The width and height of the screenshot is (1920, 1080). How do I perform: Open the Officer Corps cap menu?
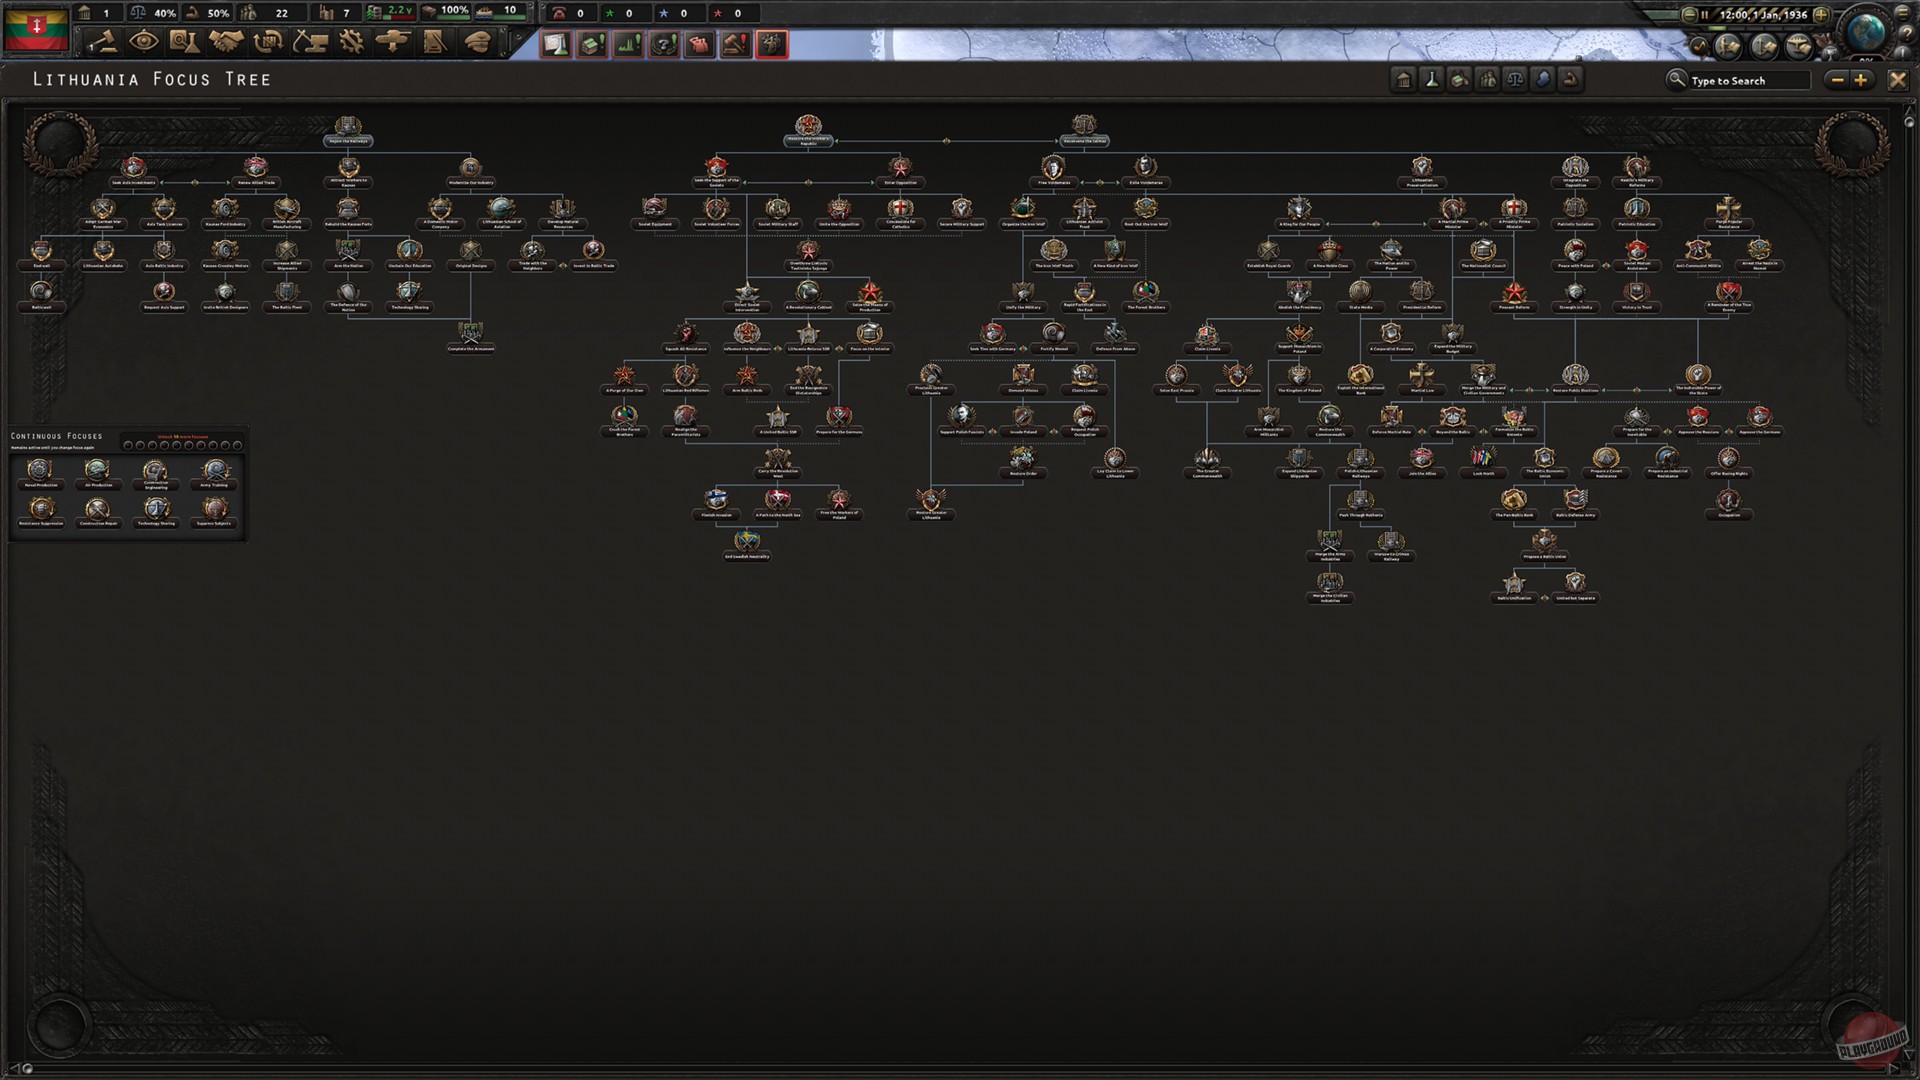pos(478,42)
